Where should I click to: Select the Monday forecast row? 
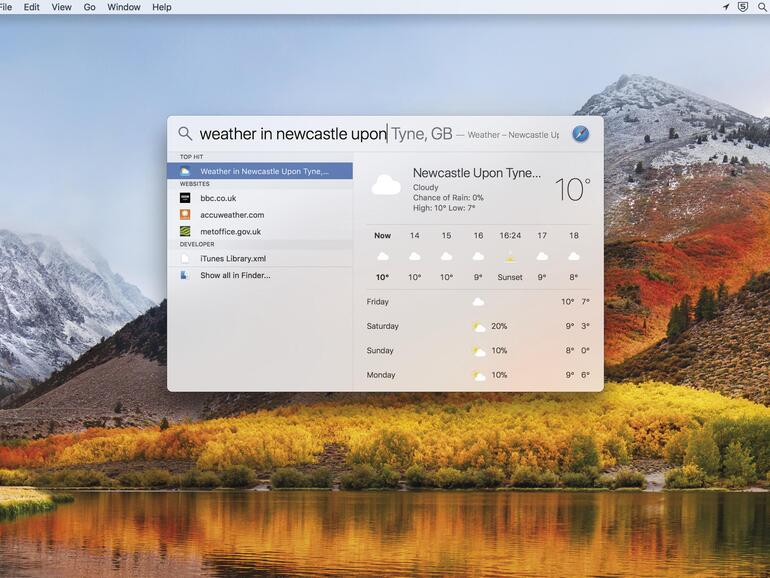[x=478, y=375]
